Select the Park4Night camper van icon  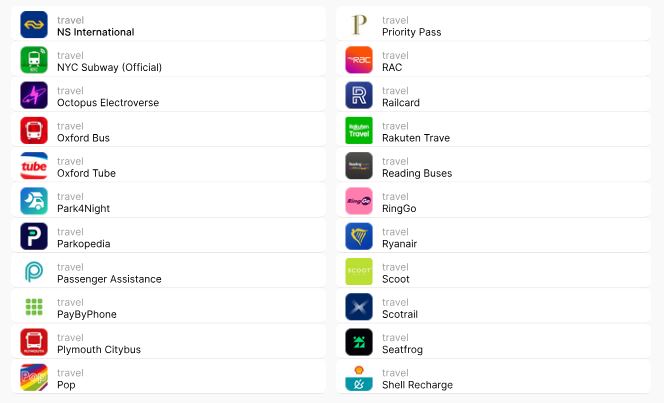(34, 201)
